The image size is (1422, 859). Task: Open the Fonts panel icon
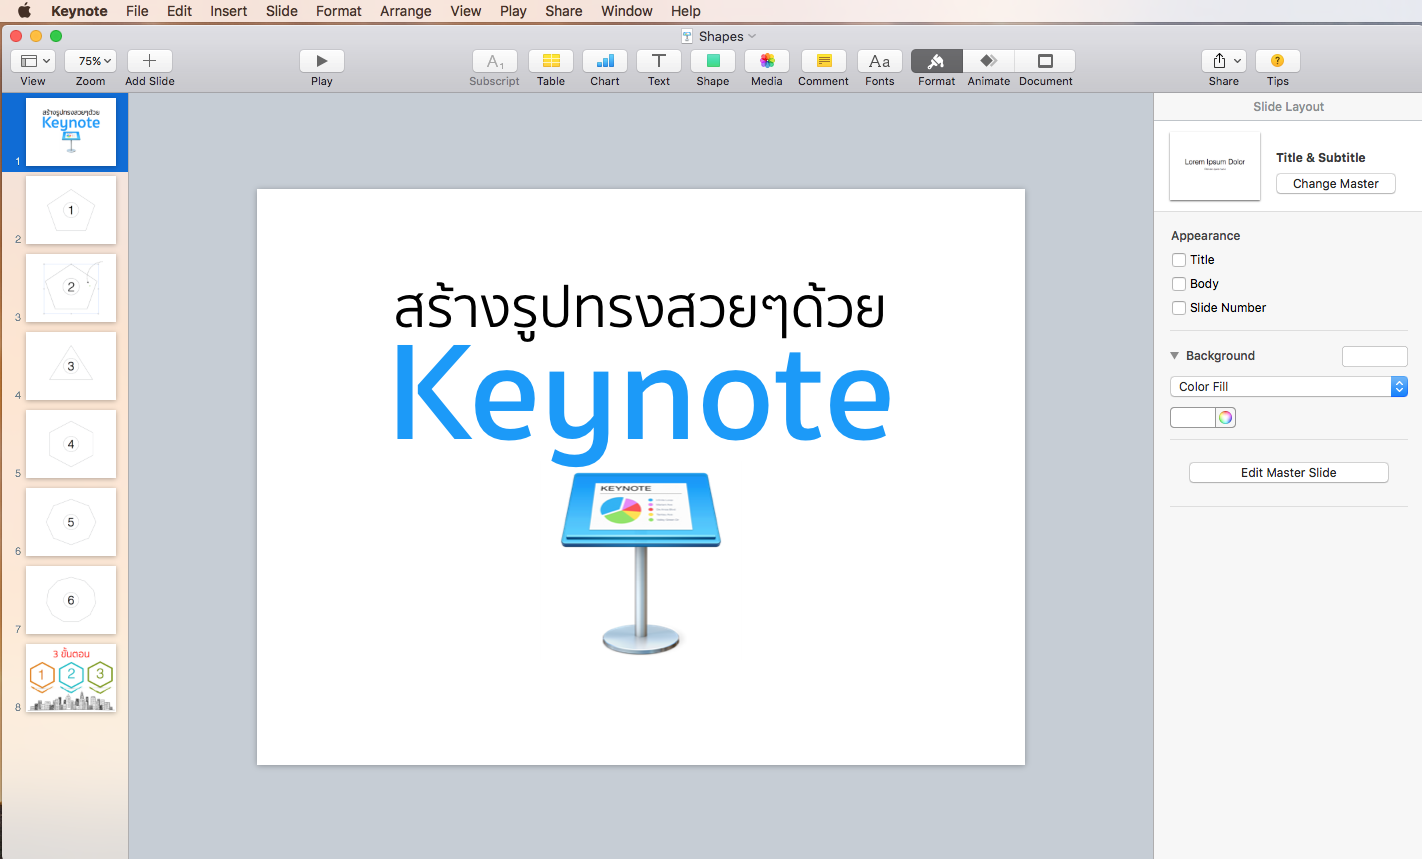[x=879, y=63]
